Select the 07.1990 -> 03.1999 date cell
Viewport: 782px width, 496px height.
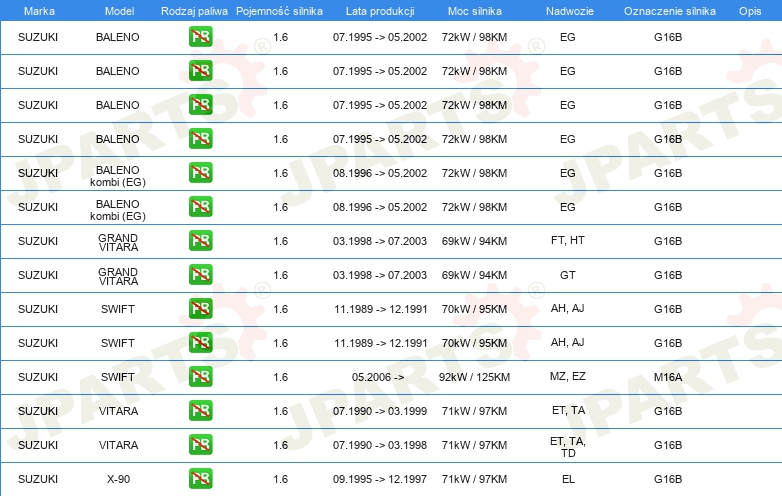click(x=380, y=411)
